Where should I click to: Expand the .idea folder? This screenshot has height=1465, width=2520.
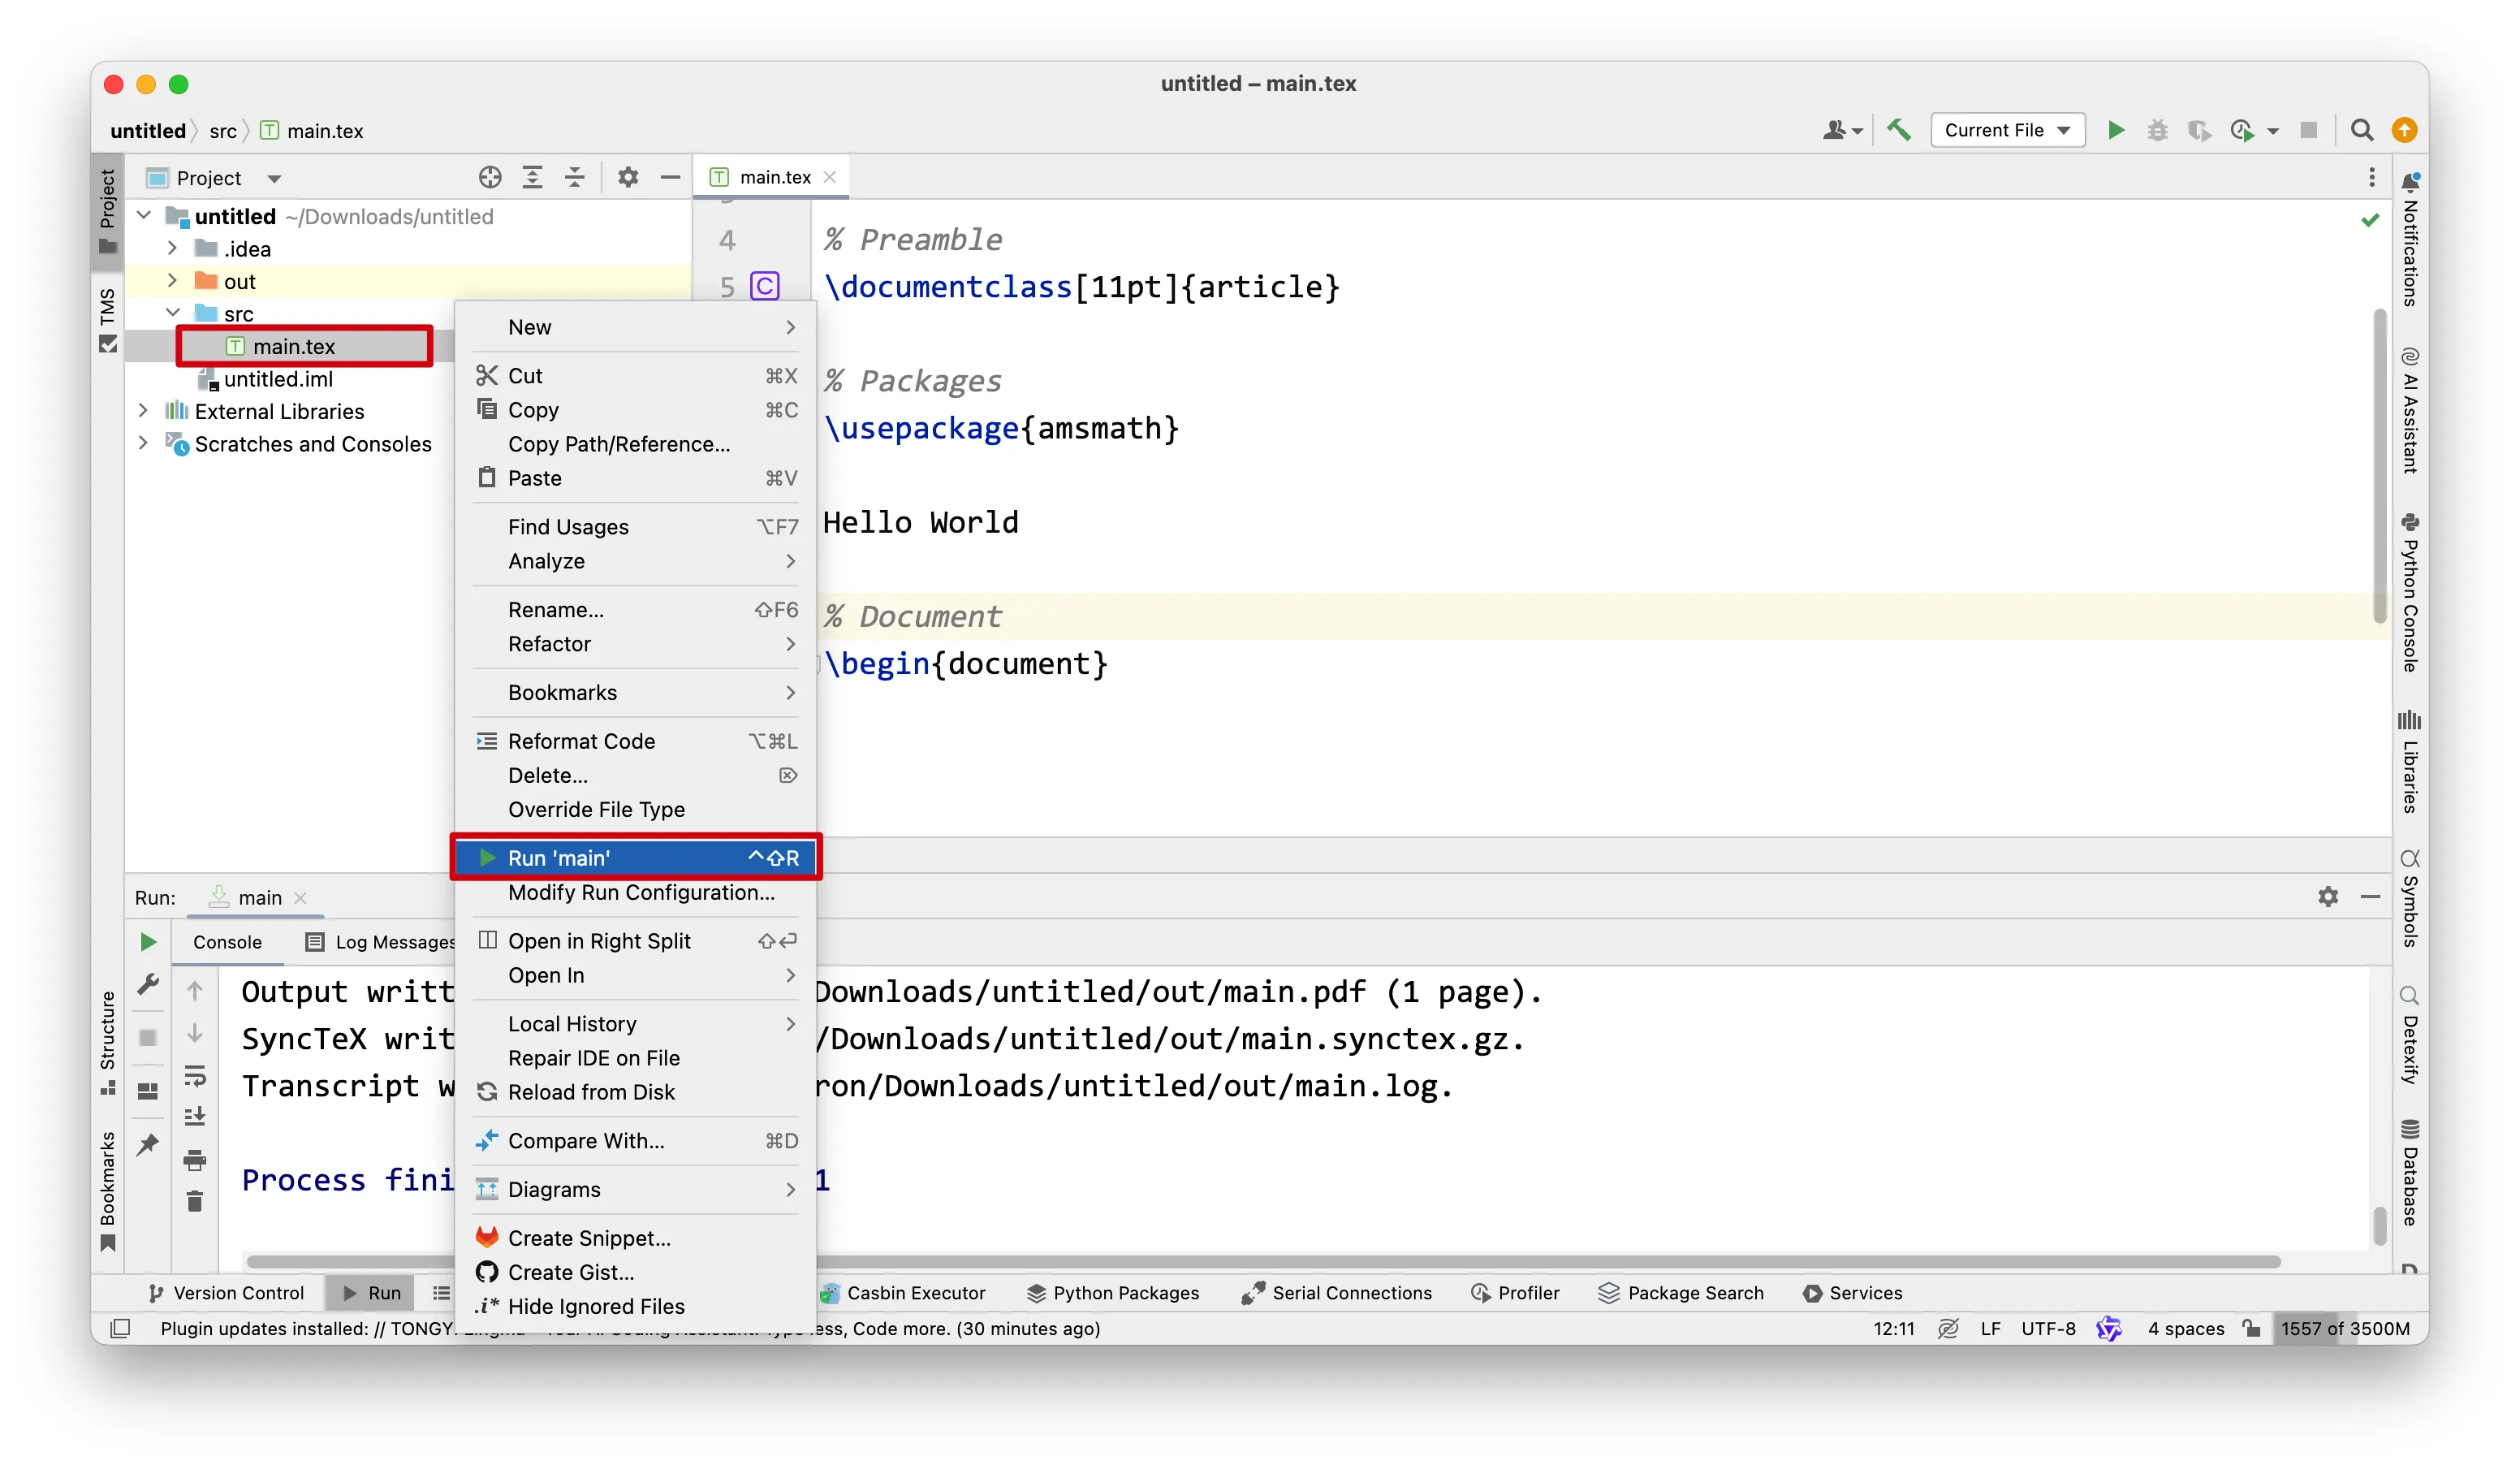pos(172,248)
